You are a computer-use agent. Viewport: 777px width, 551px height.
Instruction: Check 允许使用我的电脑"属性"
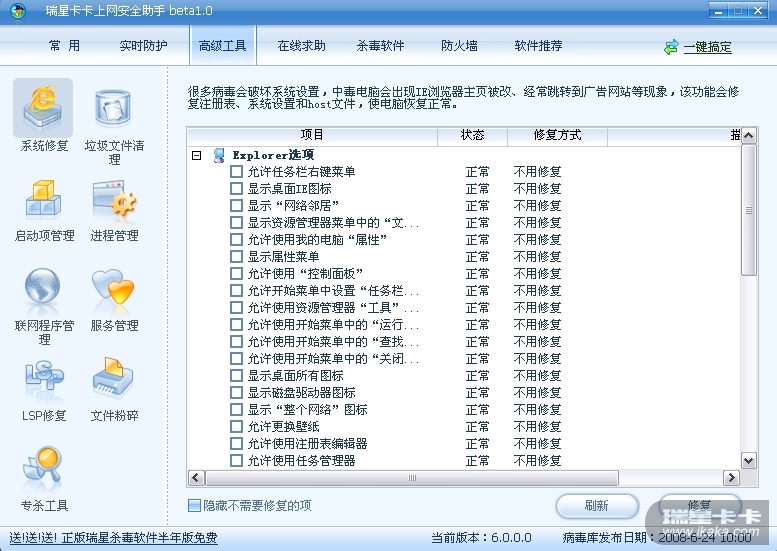pyautogui.click(x=236, y=240)
